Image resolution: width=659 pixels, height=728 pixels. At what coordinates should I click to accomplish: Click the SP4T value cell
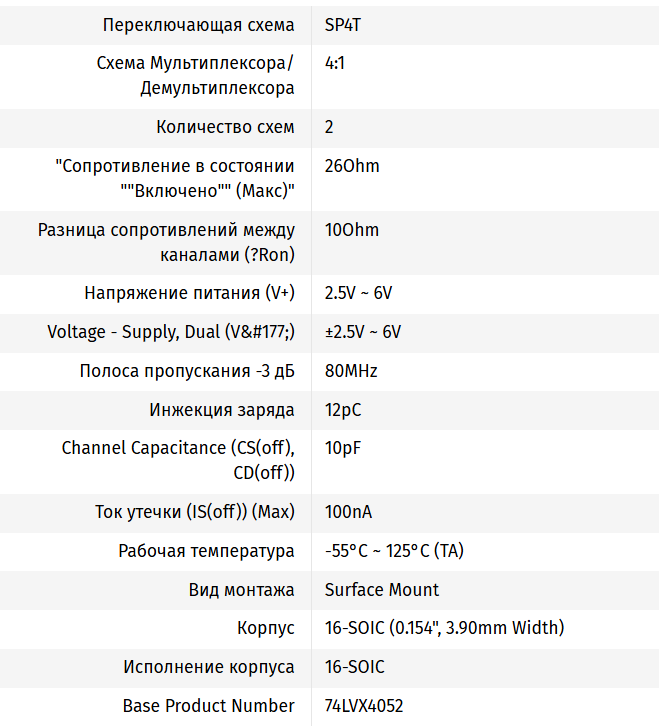point(345,25)
